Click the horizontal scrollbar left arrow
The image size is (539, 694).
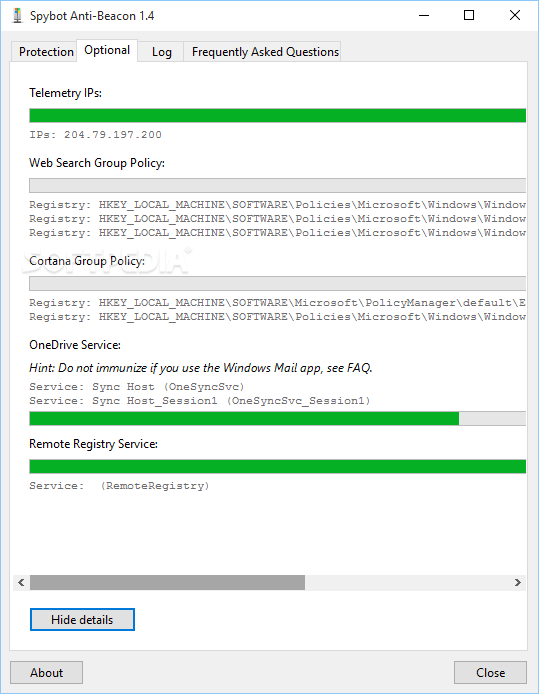21,582
